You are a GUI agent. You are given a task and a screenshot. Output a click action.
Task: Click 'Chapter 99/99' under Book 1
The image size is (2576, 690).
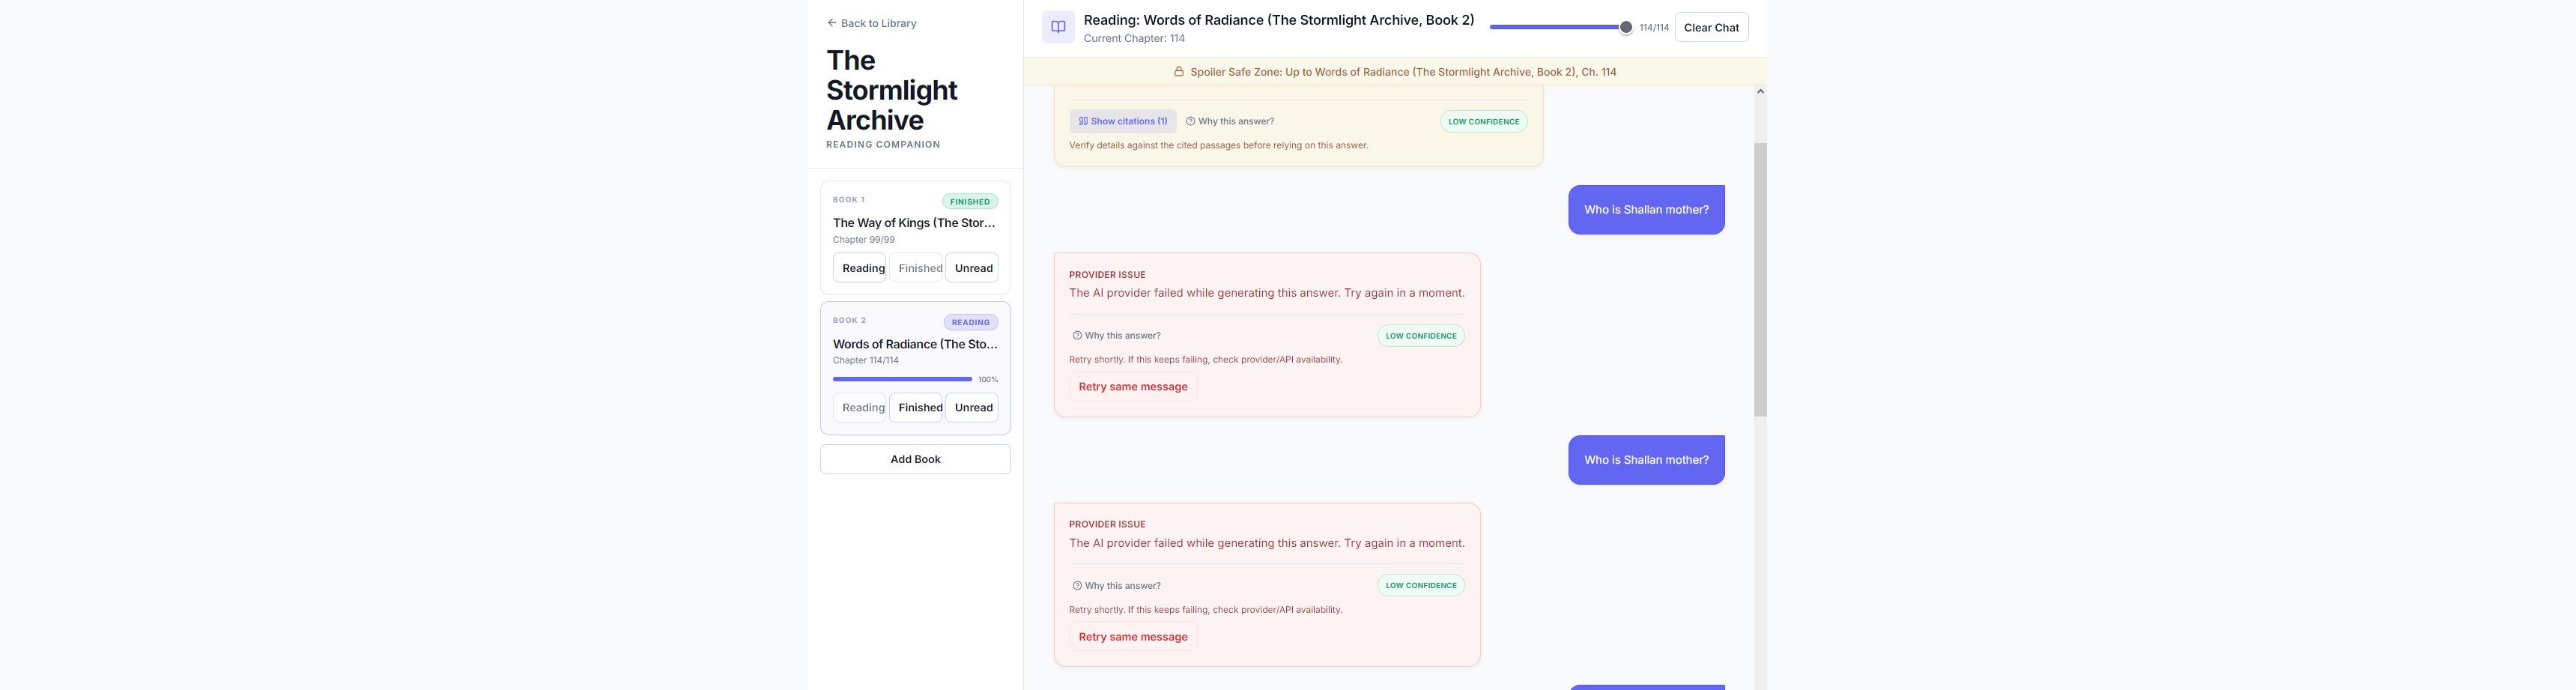coord(864,240)
